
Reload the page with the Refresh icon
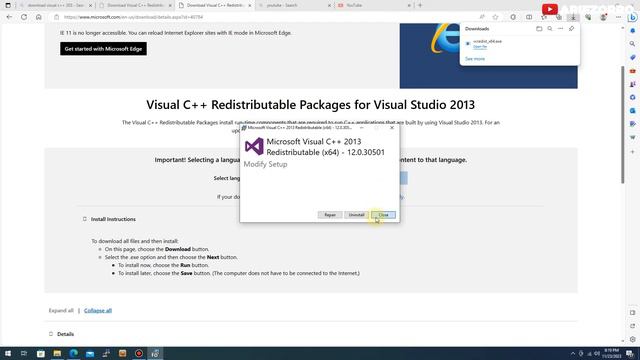pos(24,17)
